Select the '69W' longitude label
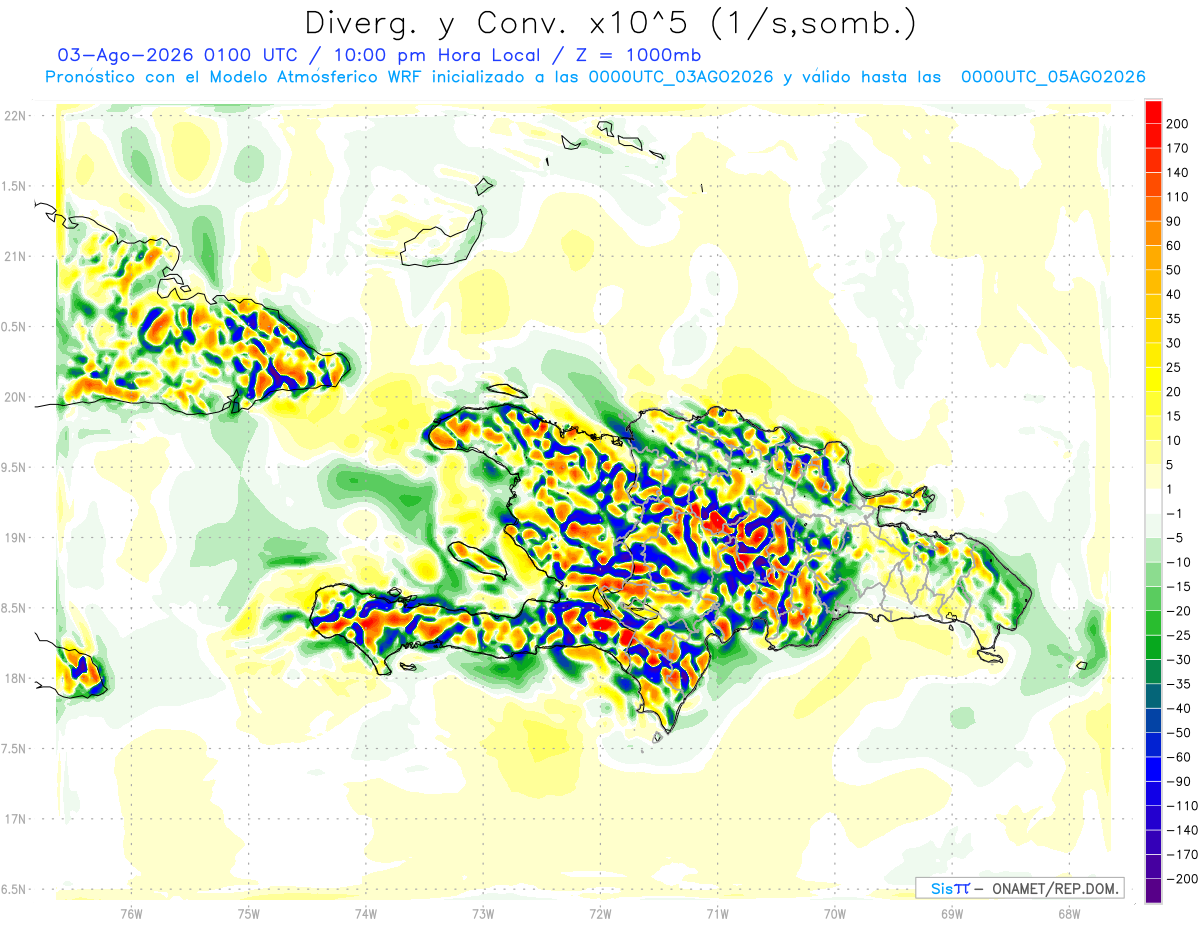 951,914
